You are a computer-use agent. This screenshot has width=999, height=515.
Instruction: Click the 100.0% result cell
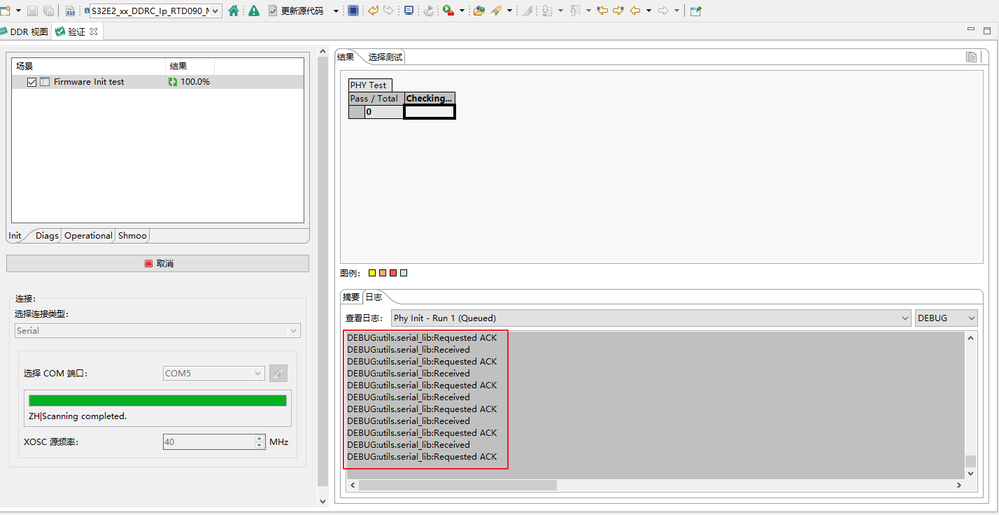click(189, 82)
